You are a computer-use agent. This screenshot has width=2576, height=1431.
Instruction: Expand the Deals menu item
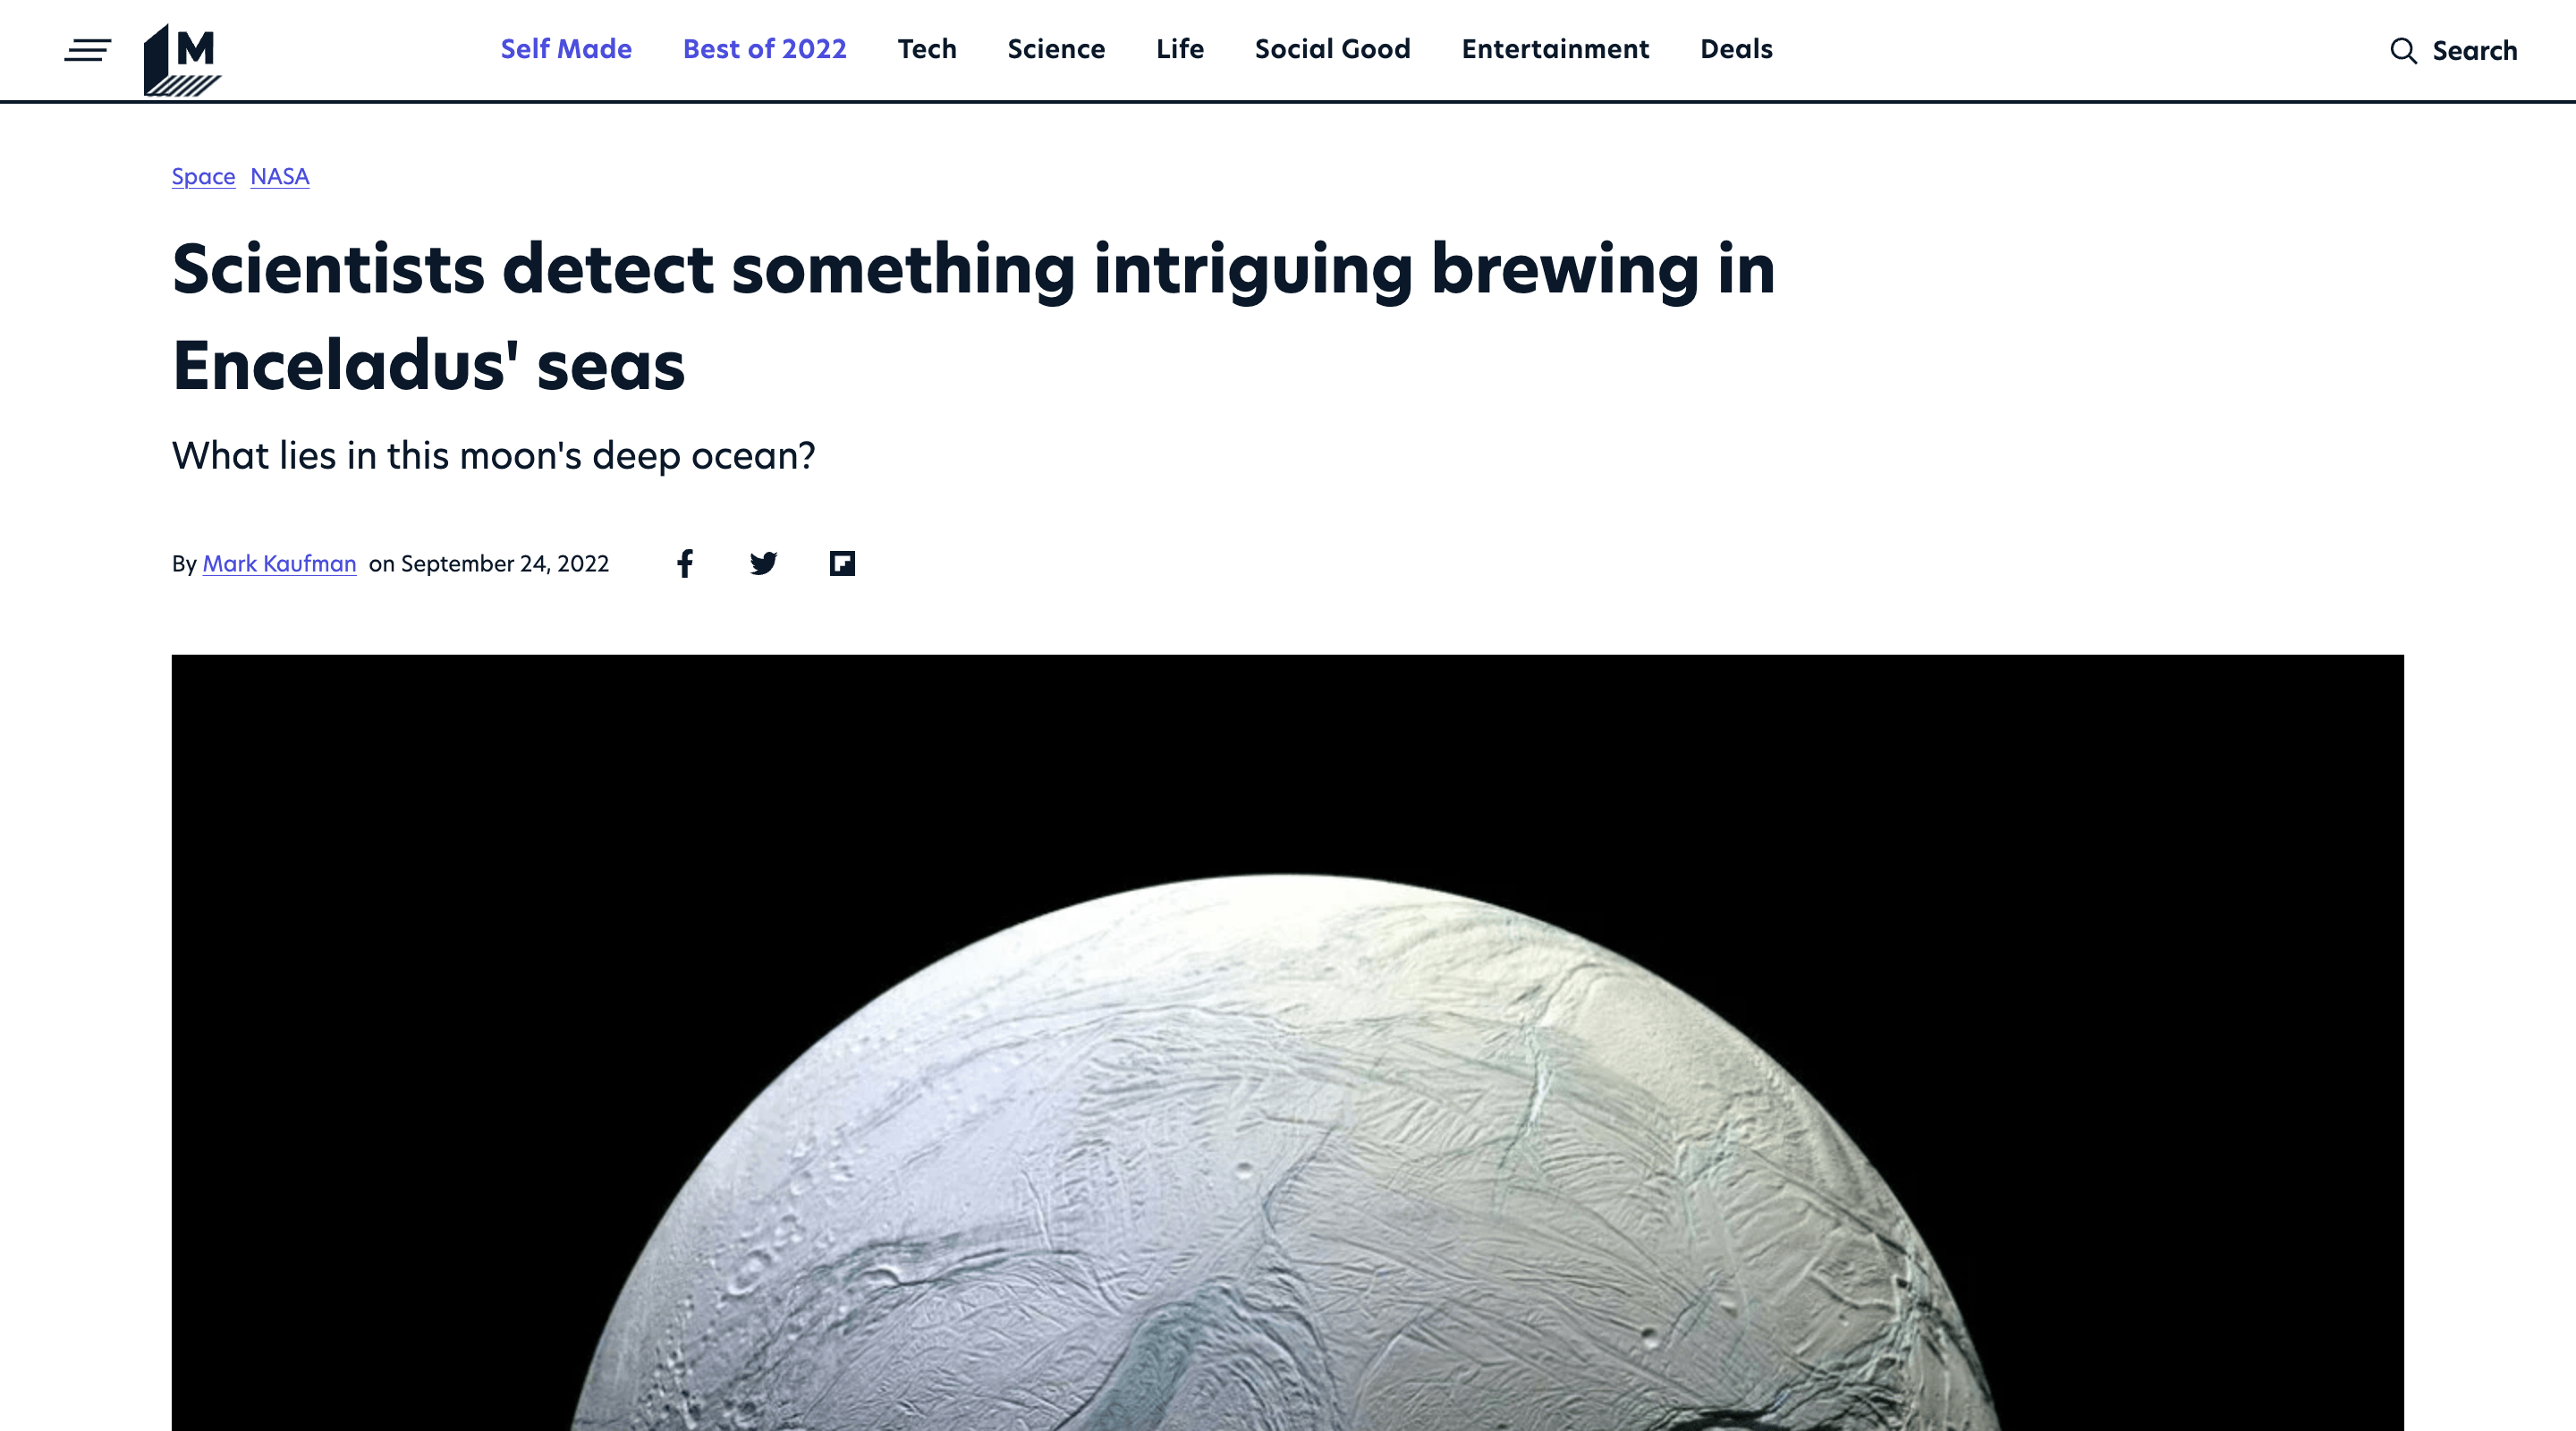(x=1735, y=49)
